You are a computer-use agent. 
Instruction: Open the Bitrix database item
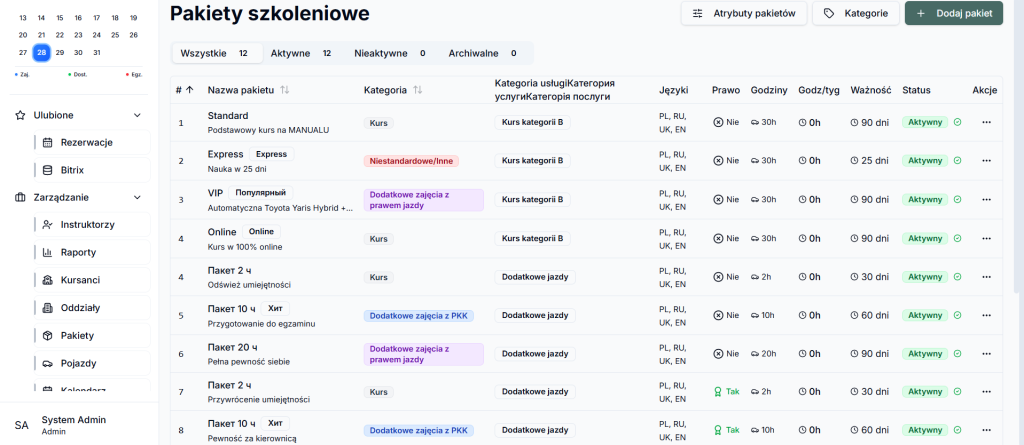point(92,170)
